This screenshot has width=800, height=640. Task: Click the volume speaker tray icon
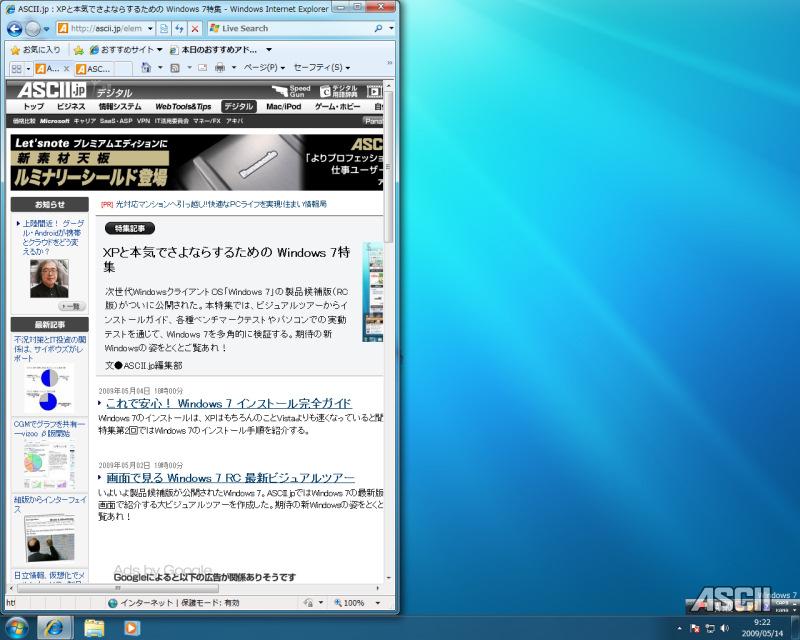(725, 628)
